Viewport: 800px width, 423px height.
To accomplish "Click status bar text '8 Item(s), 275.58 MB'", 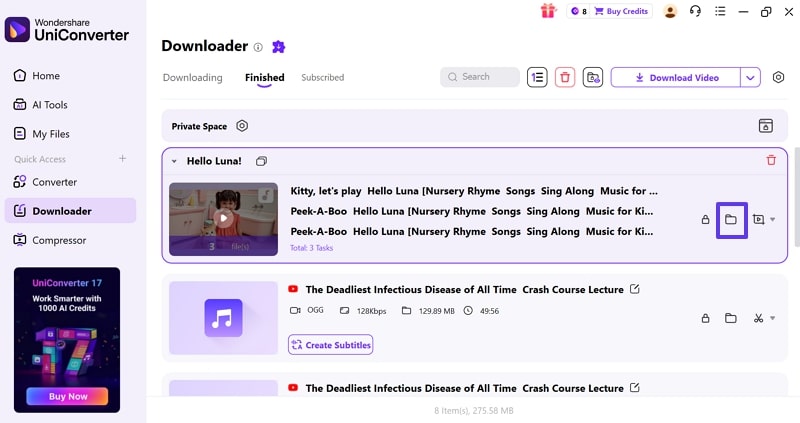I will tap(473, 410).
